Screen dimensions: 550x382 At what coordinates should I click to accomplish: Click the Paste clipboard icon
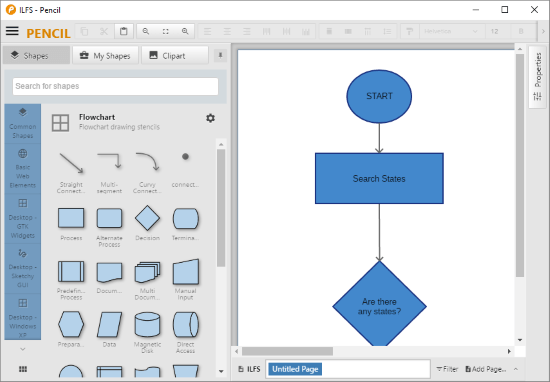(x=123, y=31)
